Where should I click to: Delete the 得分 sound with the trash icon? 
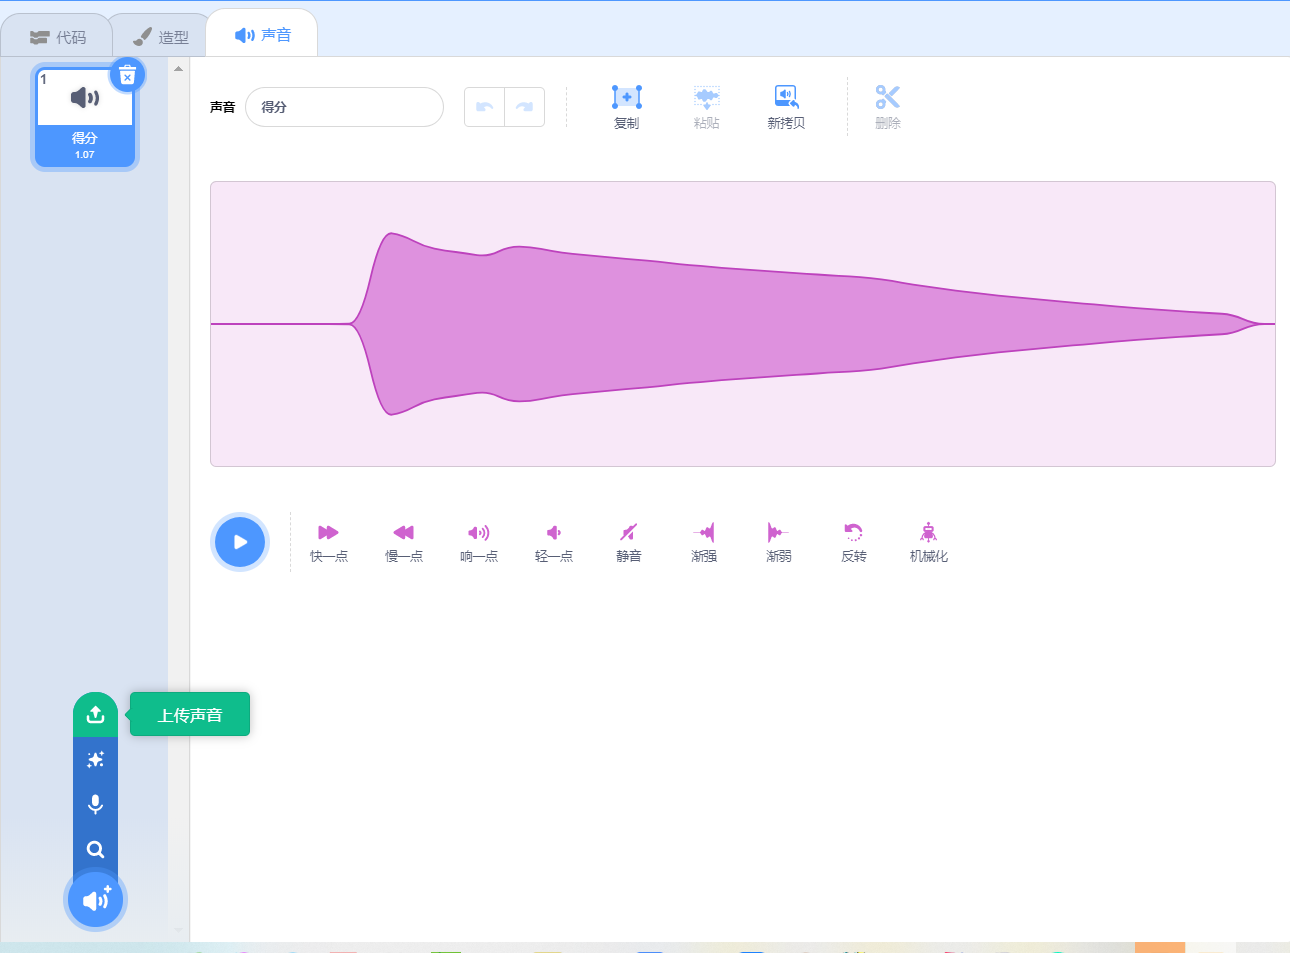[x=127, y=75]
